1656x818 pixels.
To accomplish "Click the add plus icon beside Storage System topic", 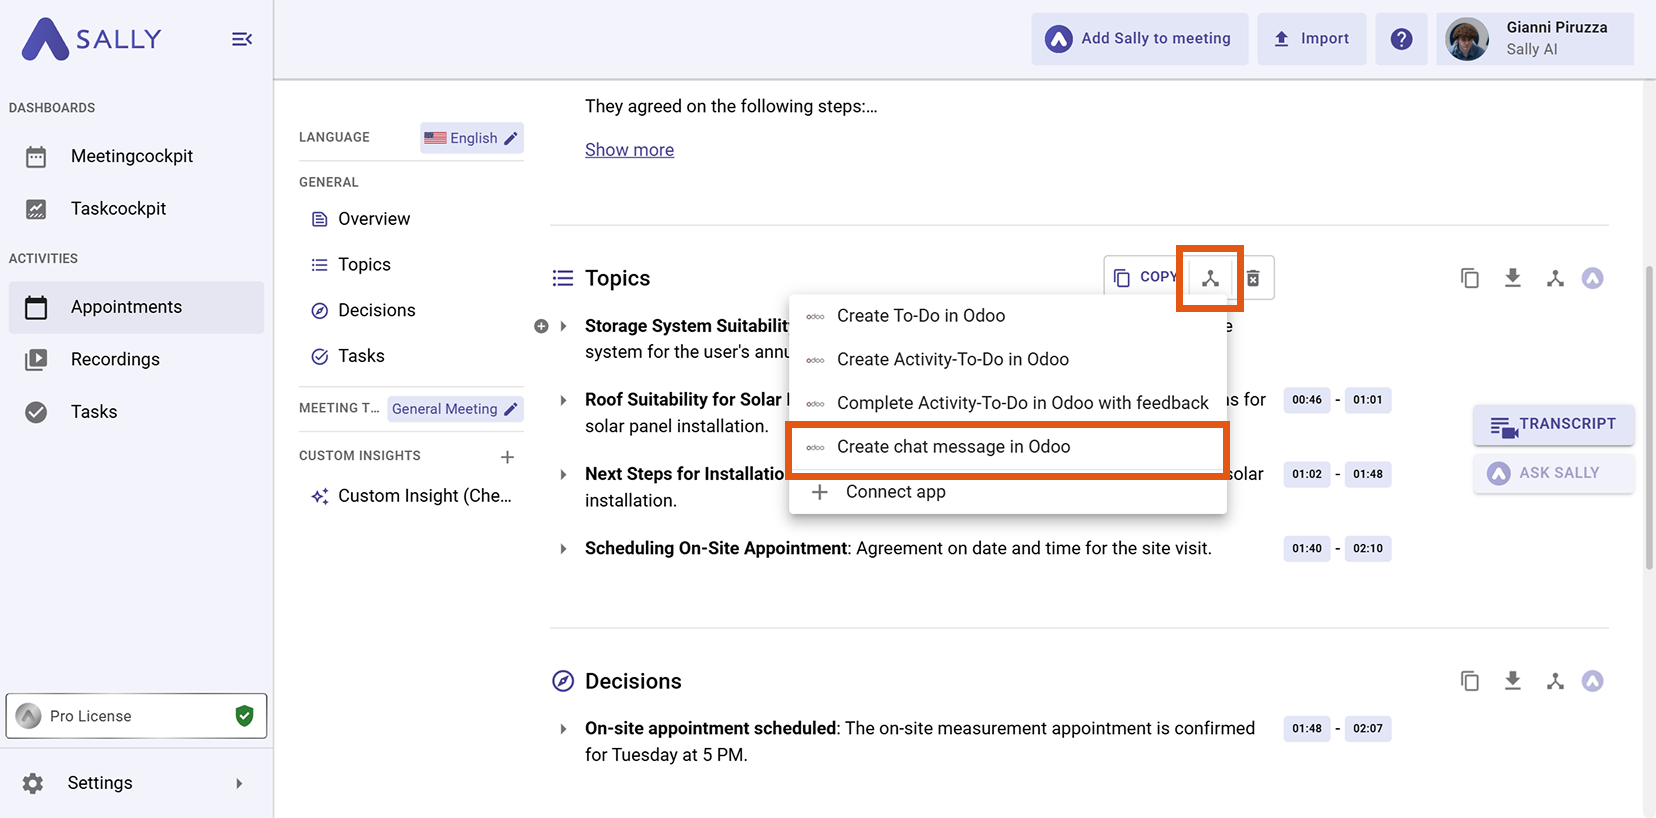I will click(x=541, y=326).
